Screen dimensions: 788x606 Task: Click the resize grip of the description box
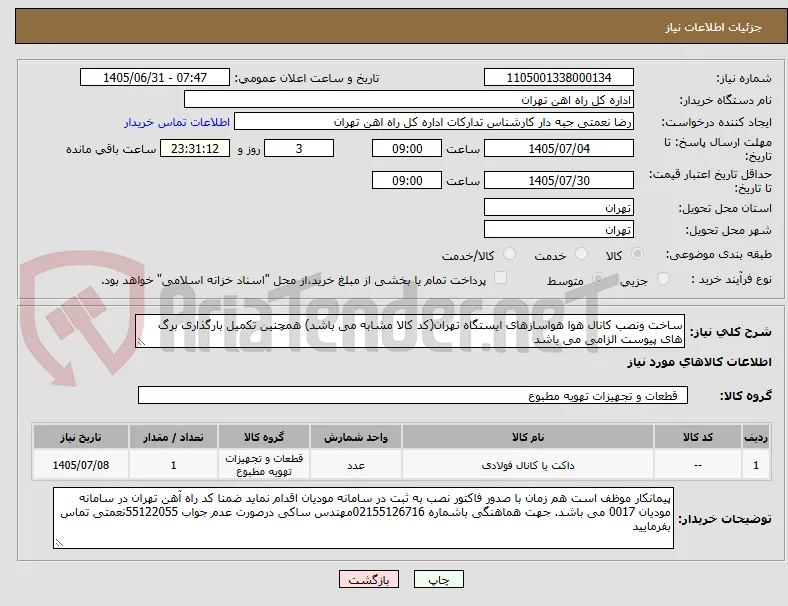tap(141, 342)
